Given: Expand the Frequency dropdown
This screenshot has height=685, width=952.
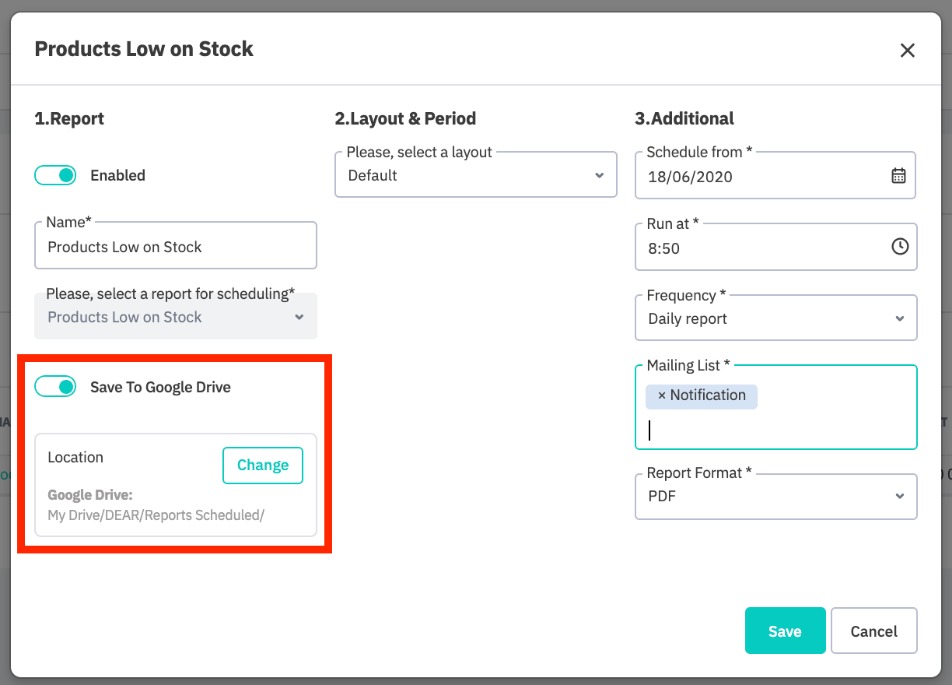Looking at the screenshot, I should (x=775, y=319).
